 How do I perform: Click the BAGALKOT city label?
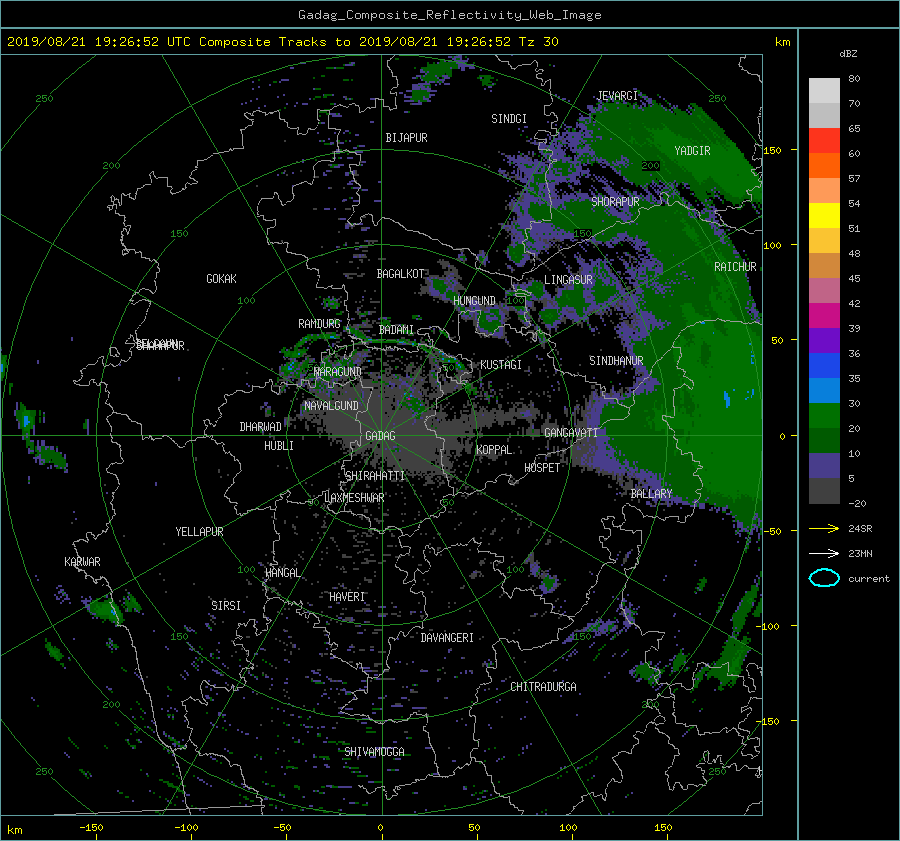coord(400,274)
